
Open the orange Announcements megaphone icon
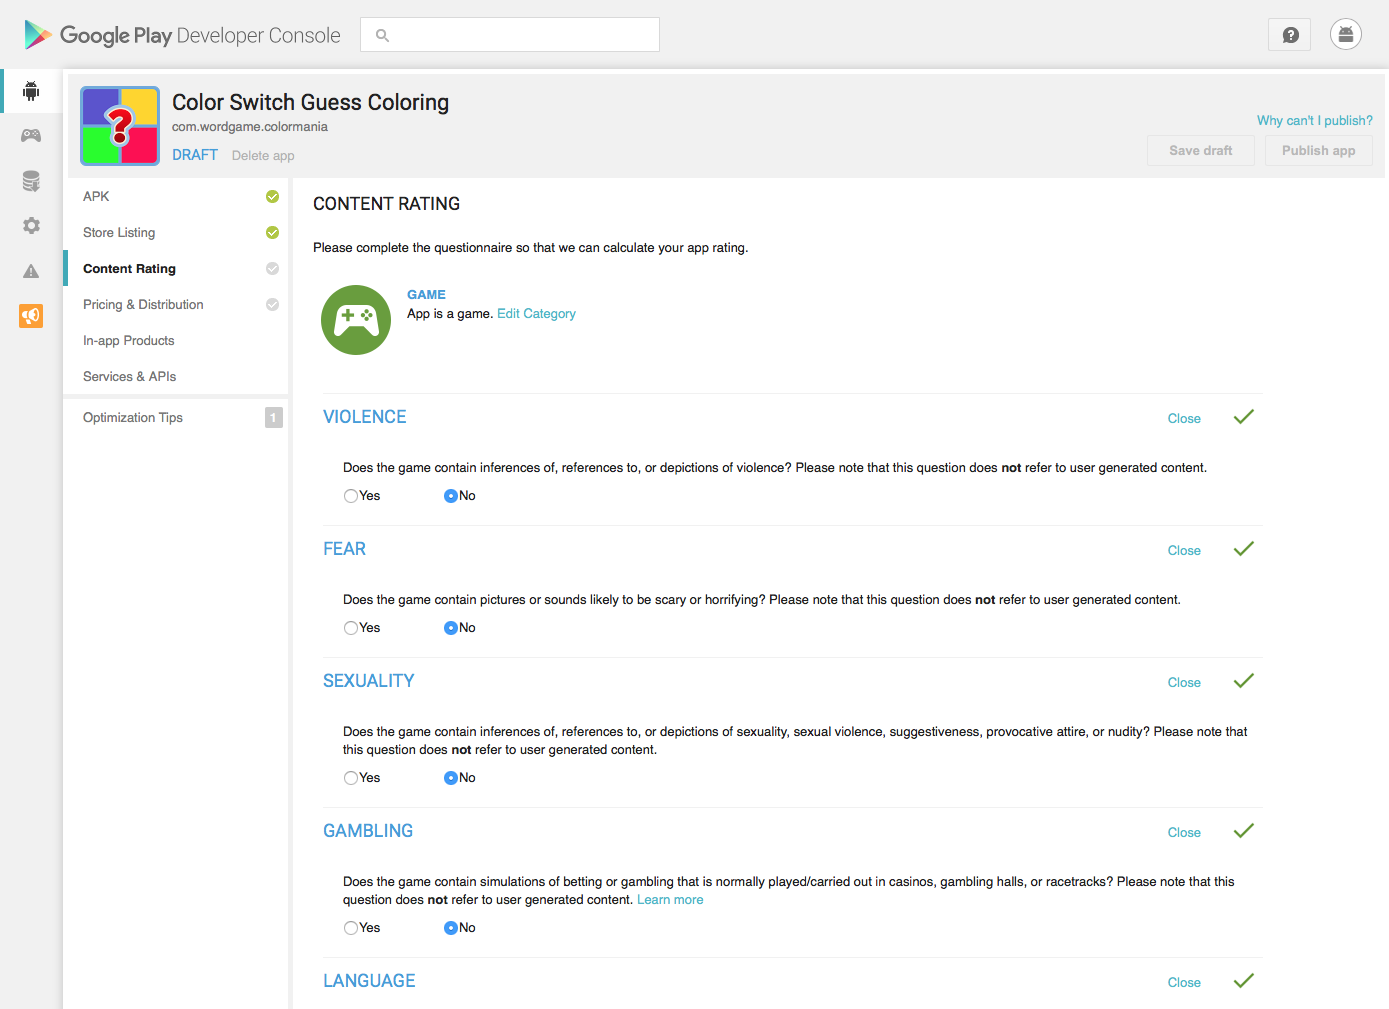pyautogui.click(x=31, y=316)
